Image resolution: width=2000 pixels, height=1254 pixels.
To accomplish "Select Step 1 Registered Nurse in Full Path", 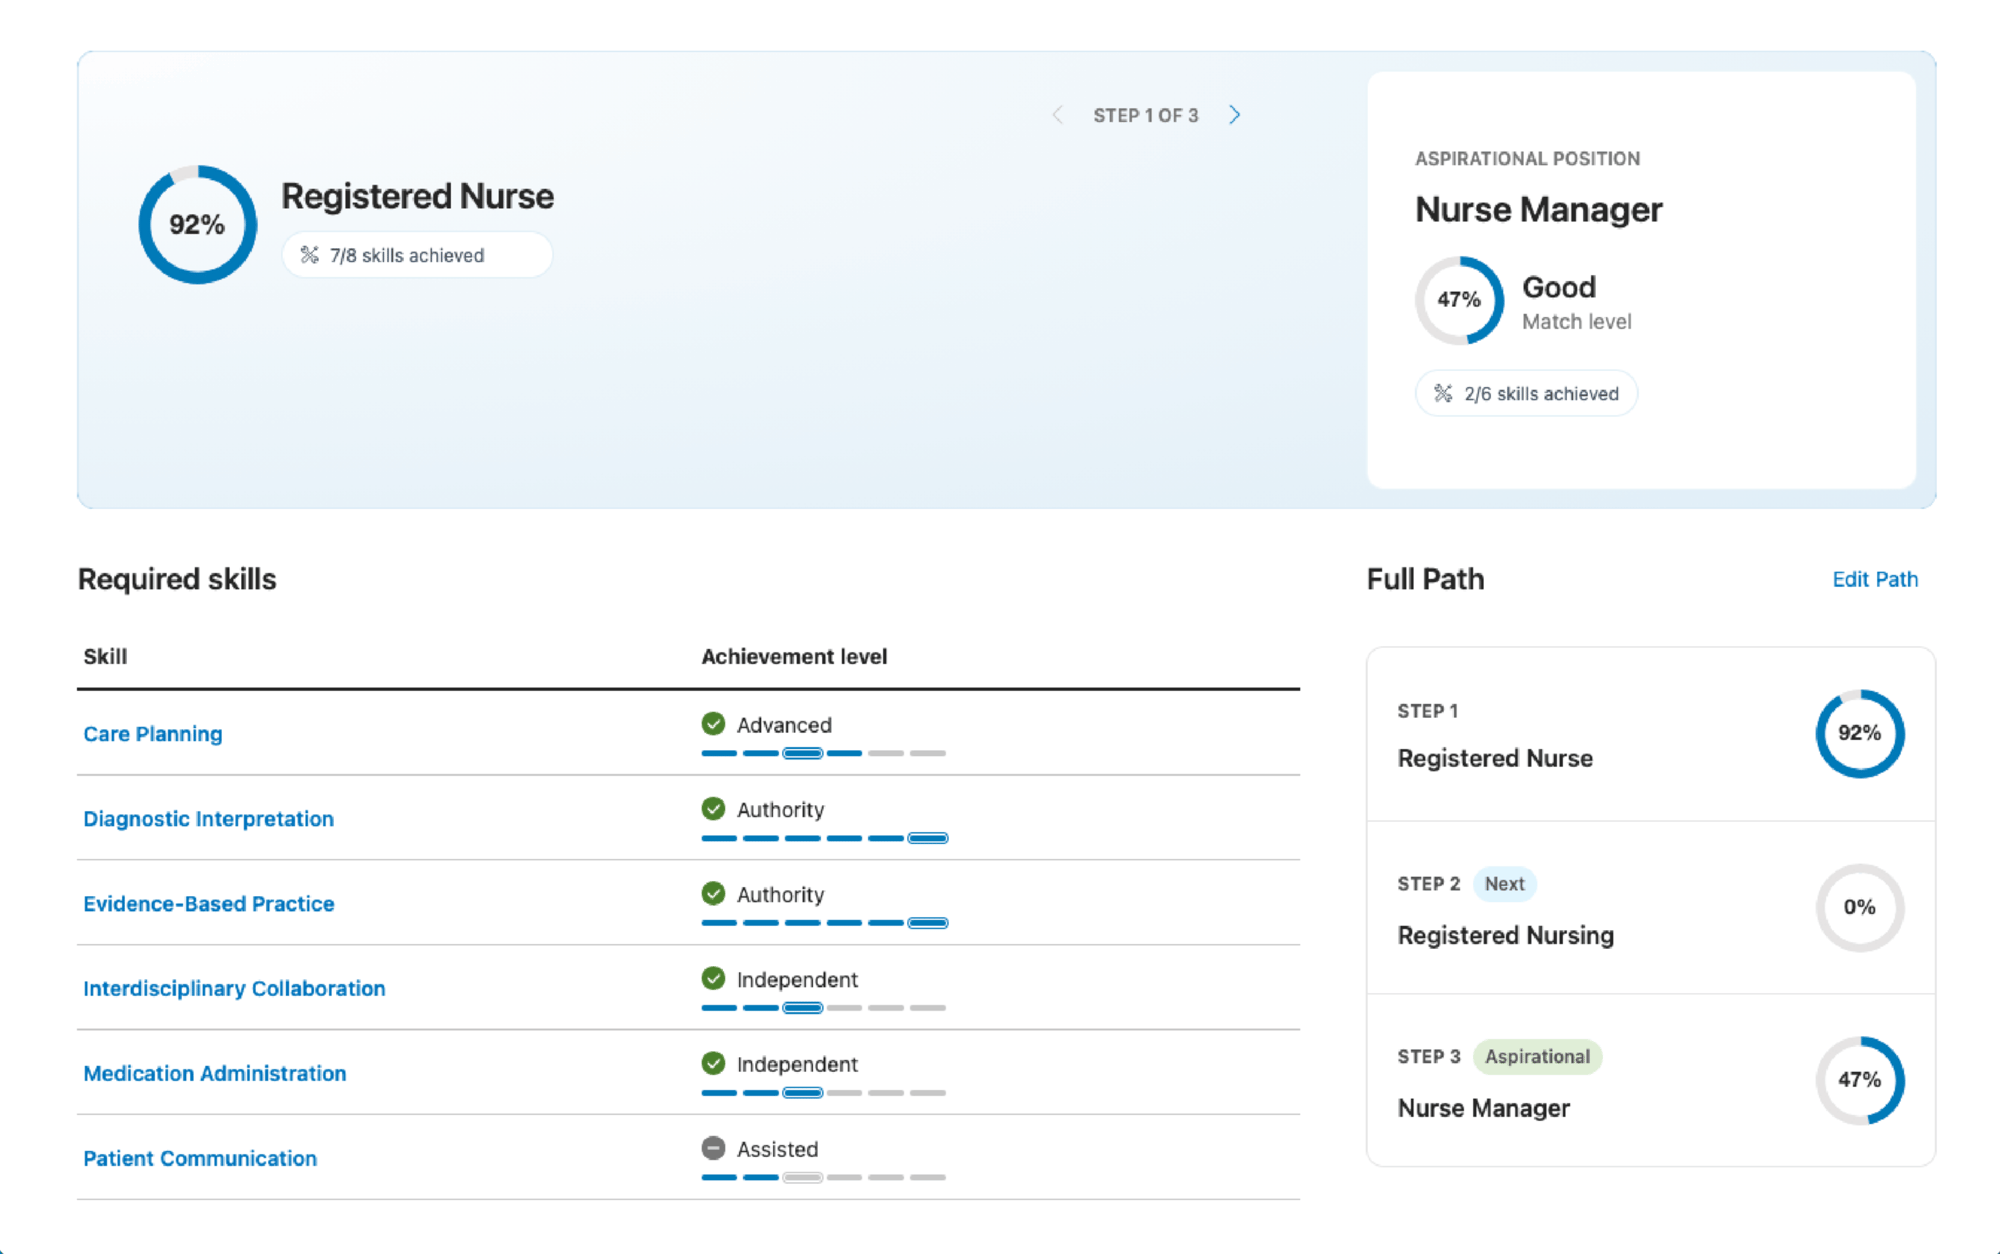I will (1650, 734).
